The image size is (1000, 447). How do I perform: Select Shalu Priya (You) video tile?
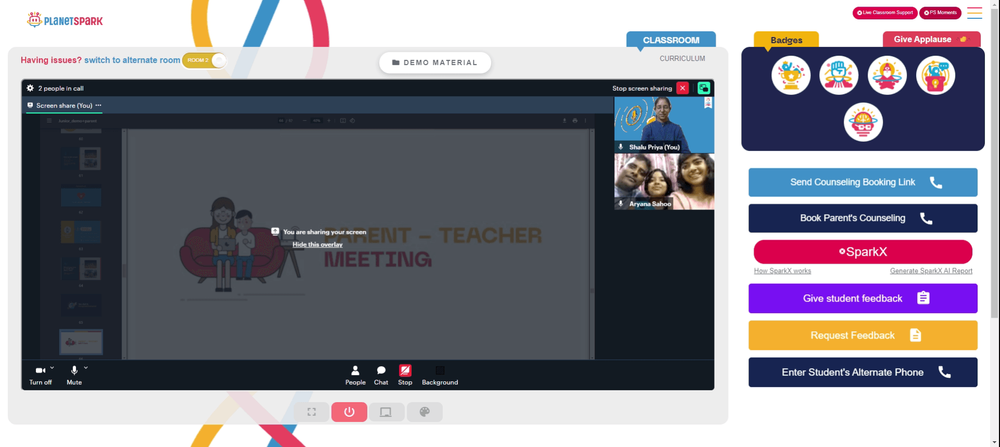[664, 125]
